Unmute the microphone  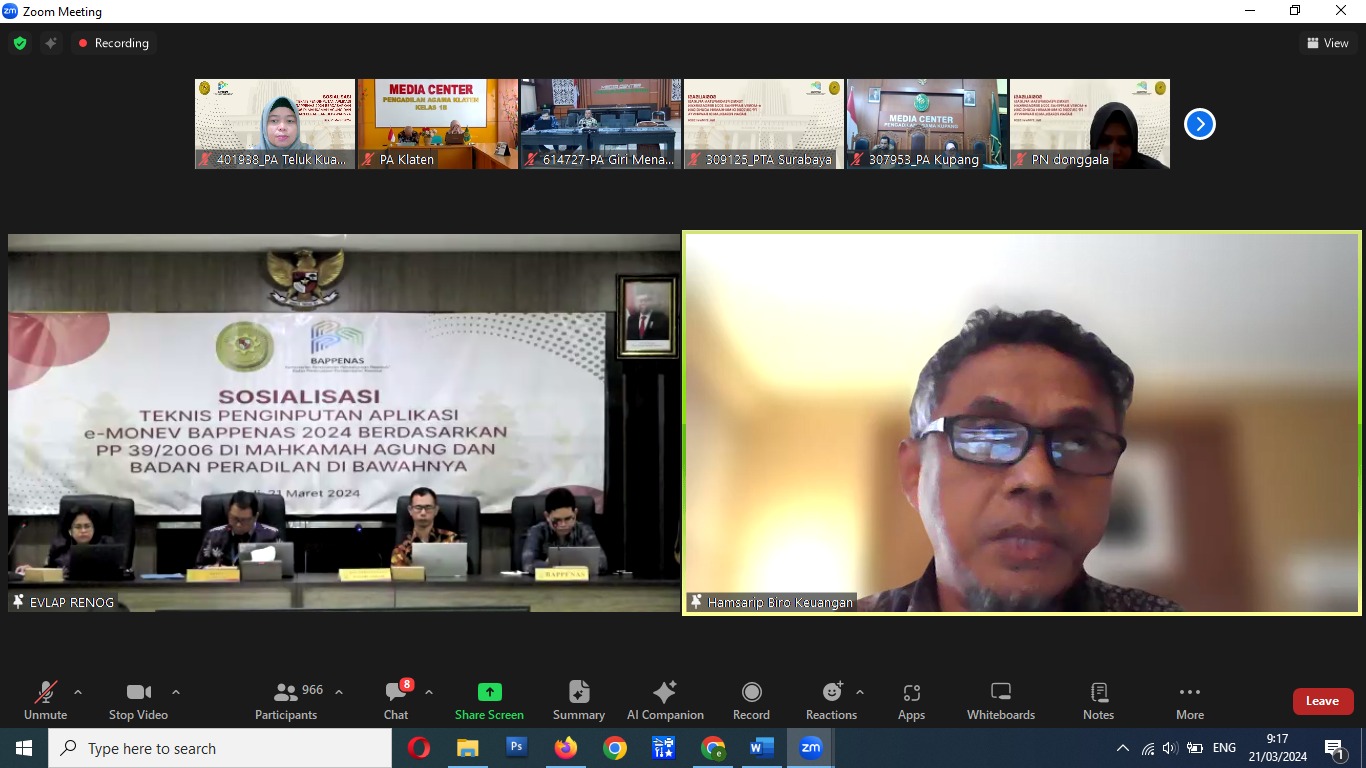click(45, 700)
